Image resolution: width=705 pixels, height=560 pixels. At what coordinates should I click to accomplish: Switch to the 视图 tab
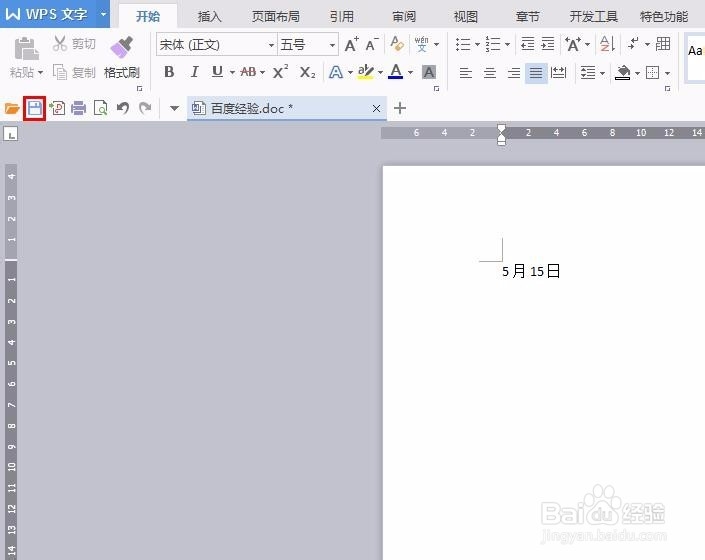click(x=465, y=17)
